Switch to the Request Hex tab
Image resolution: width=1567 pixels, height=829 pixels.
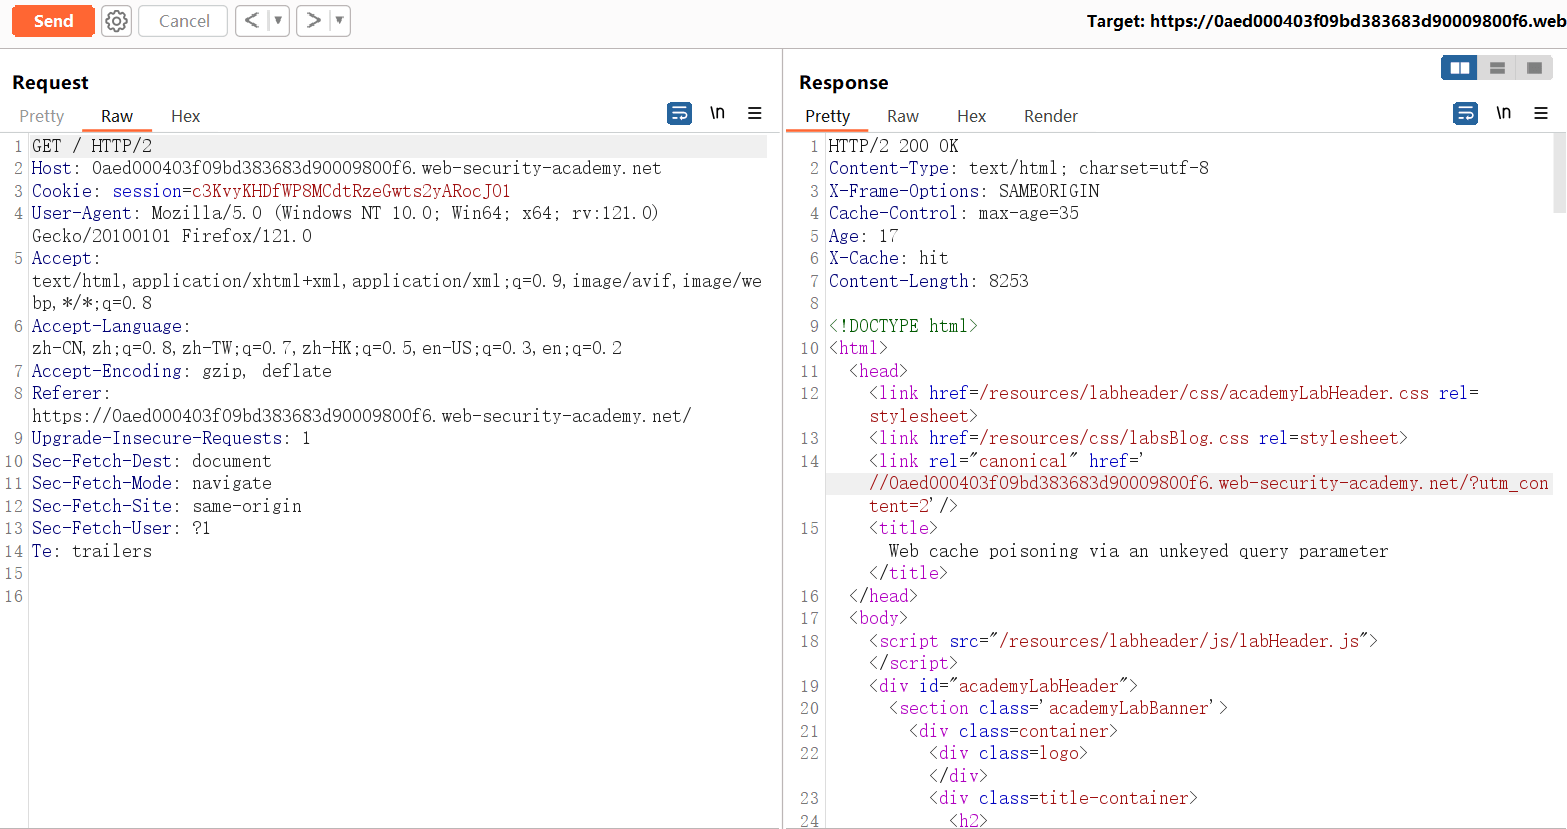point(185,116)
